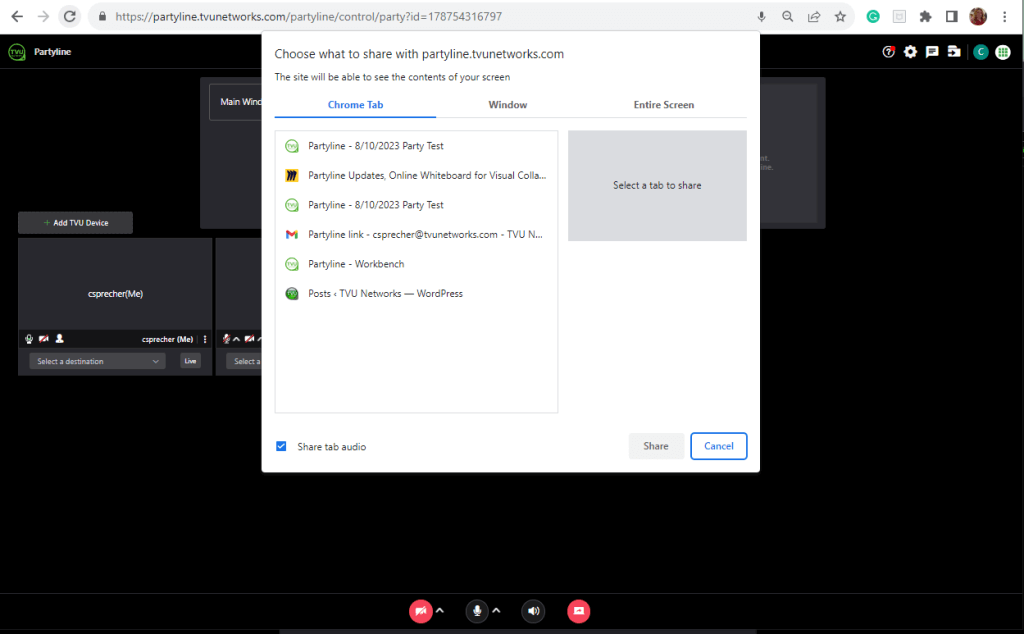Open Partyline settings gear
This screenshot has width=1024, height=634.
coord(910,52)
